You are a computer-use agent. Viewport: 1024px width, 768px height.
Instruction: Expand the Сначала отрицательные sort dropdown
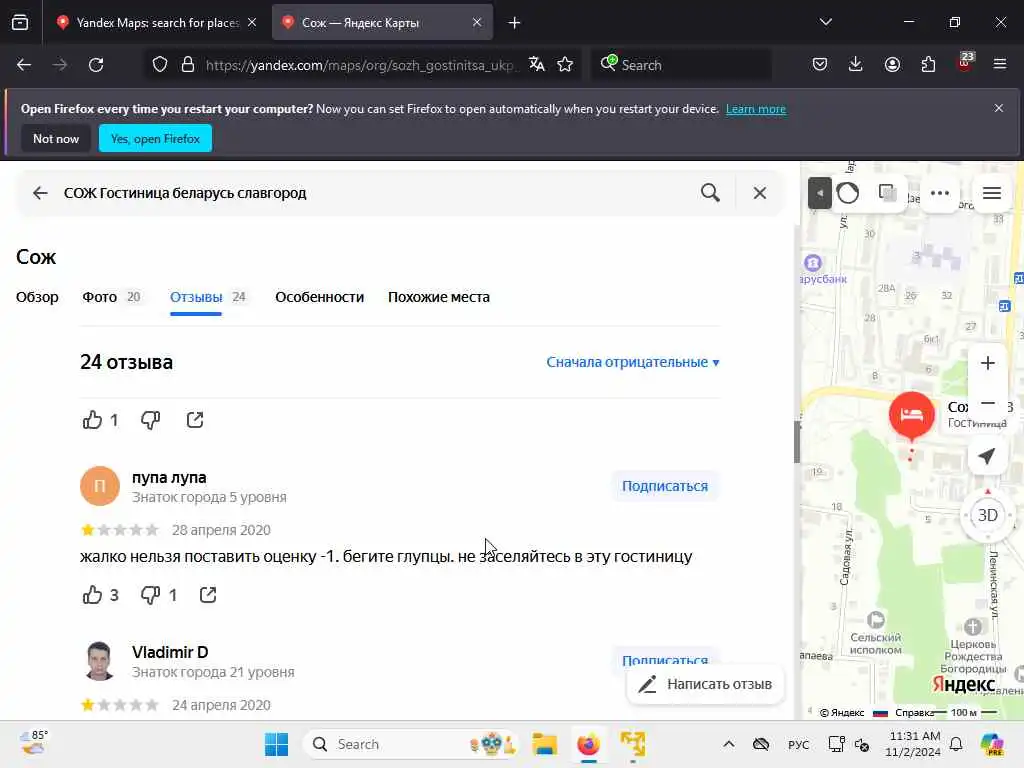point(633,362)
